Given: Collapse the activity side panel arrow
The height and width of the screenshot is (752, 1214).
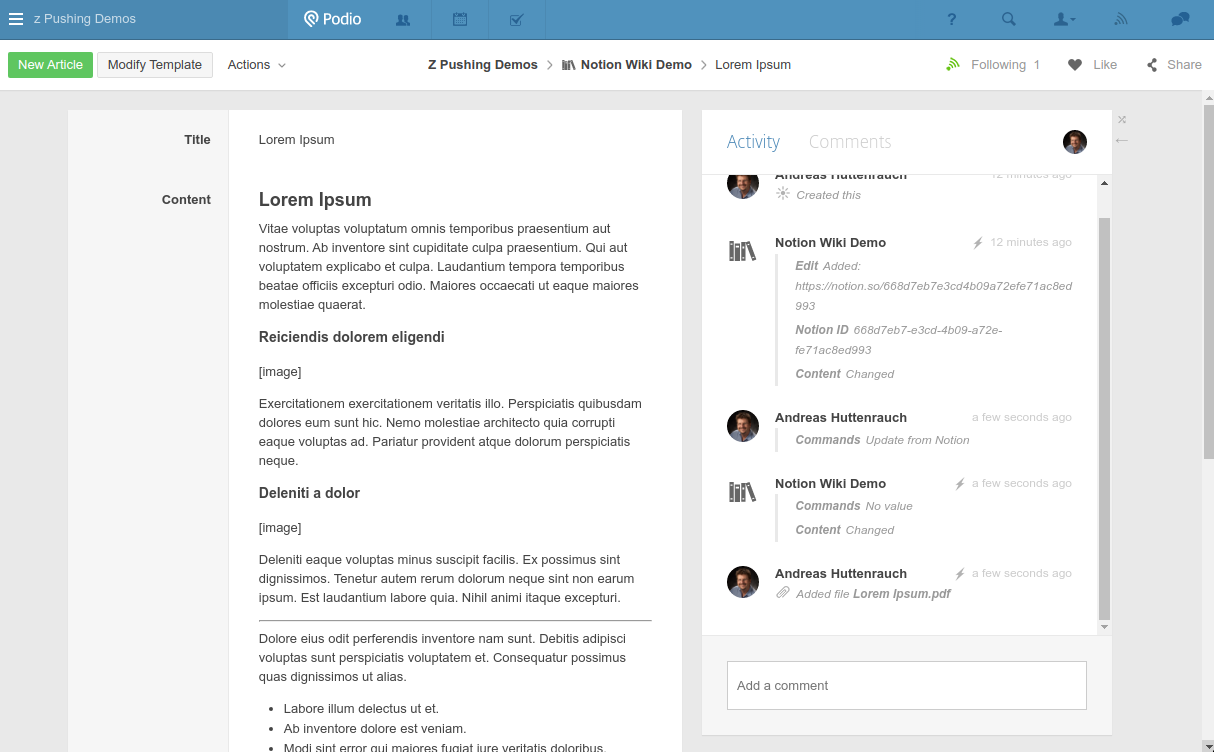Looking at the screenshot, I should 1122,141.
